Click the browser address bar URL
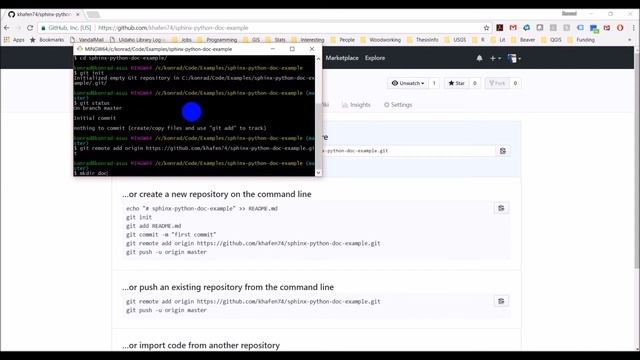Viewport: 640px width, 360px height. pyautogui.click(x=173, y=28)
